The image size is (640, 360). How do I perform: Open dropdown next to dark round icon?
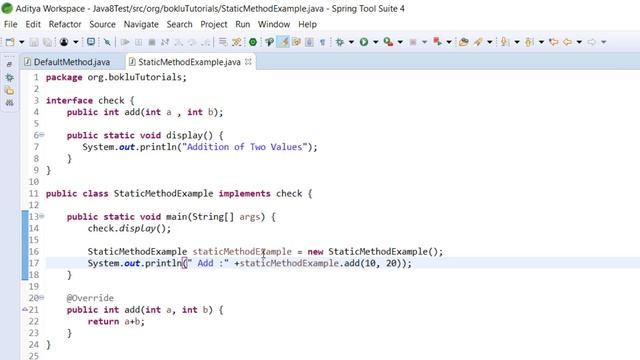76,42
